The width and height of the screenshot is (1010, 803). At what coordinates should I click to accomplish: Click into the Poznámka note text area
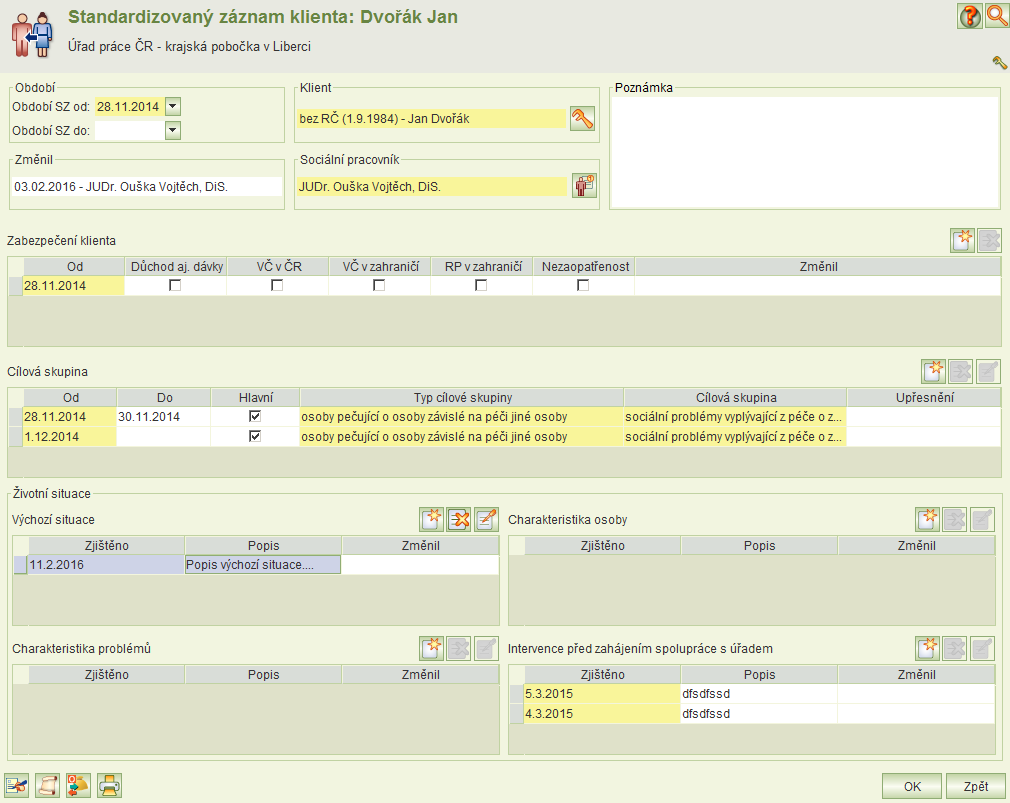(x=805, y=152)
